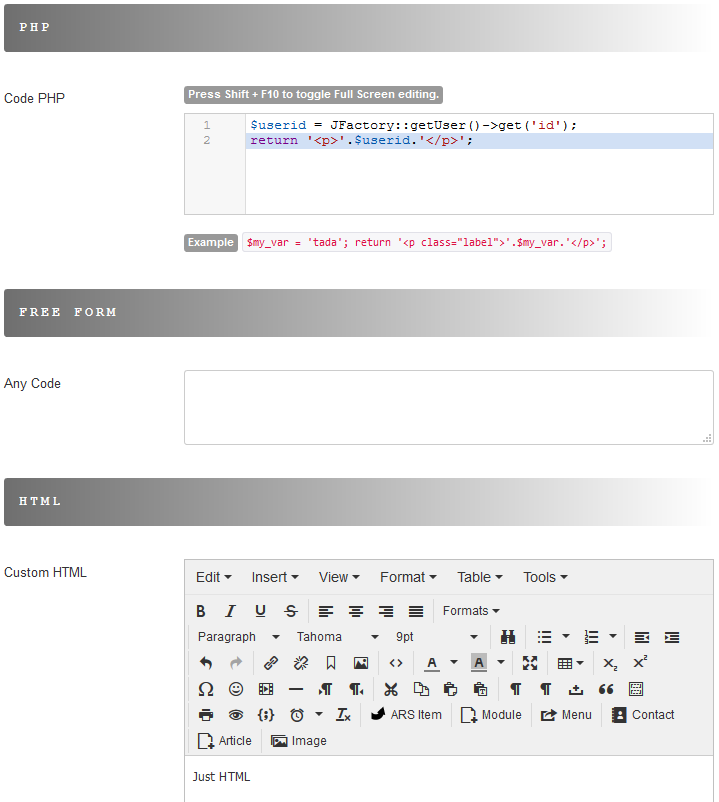The height and width of the screenshot is (802, 719).
Task: Open the Formats dropdown
Action: pos(471,611)
